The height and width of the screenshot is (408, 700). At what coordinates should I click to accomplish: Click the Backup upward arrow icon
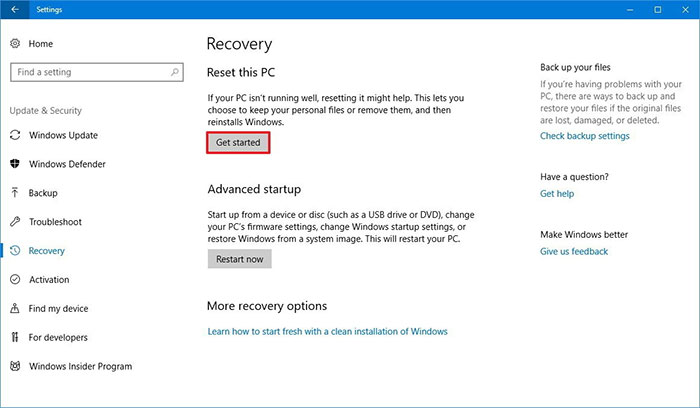click(15, 192)
